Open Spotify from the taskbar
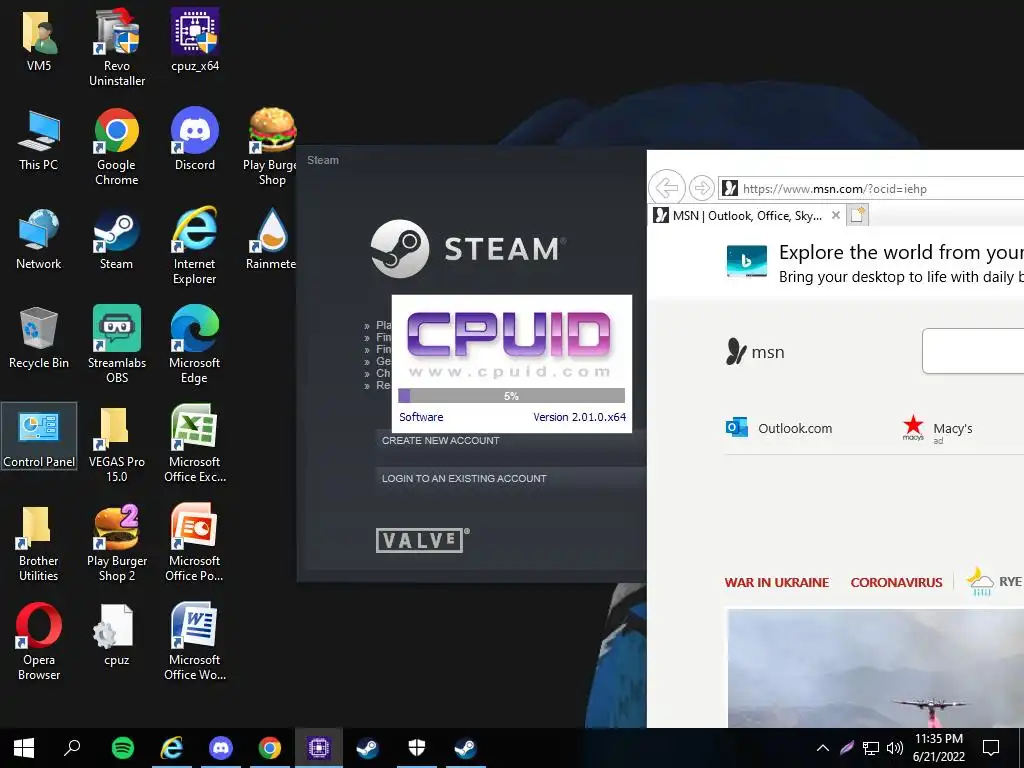The width and height of the screenshot is (1024, 768). [123, 748]
